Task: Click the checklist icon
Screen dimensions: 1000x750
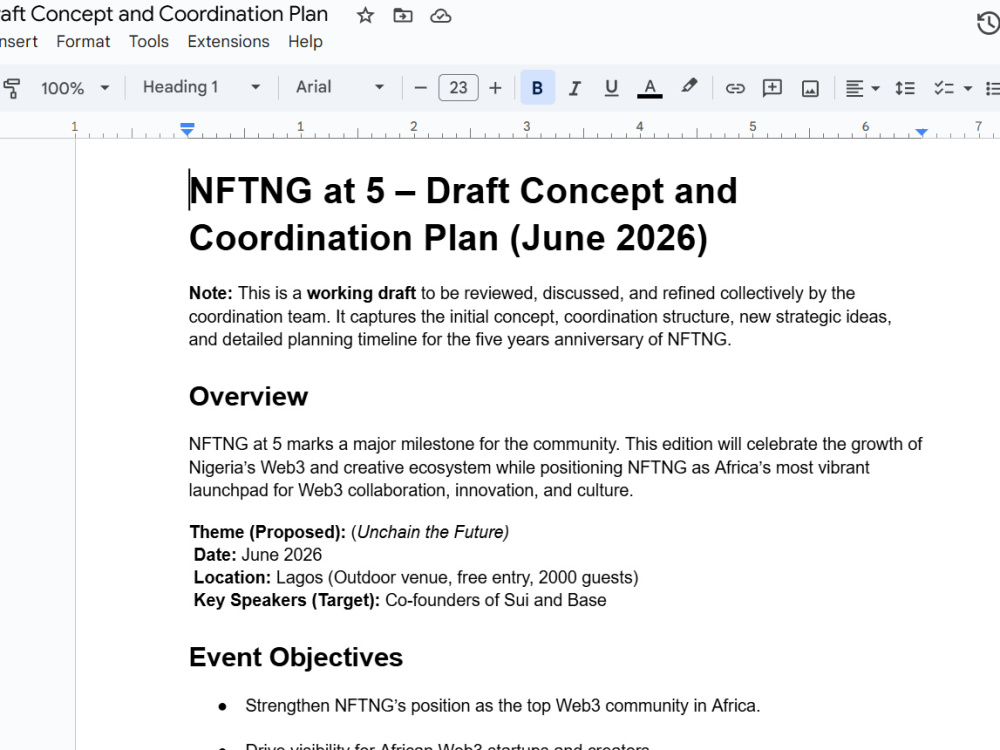Action: click(x=944, y=88)
